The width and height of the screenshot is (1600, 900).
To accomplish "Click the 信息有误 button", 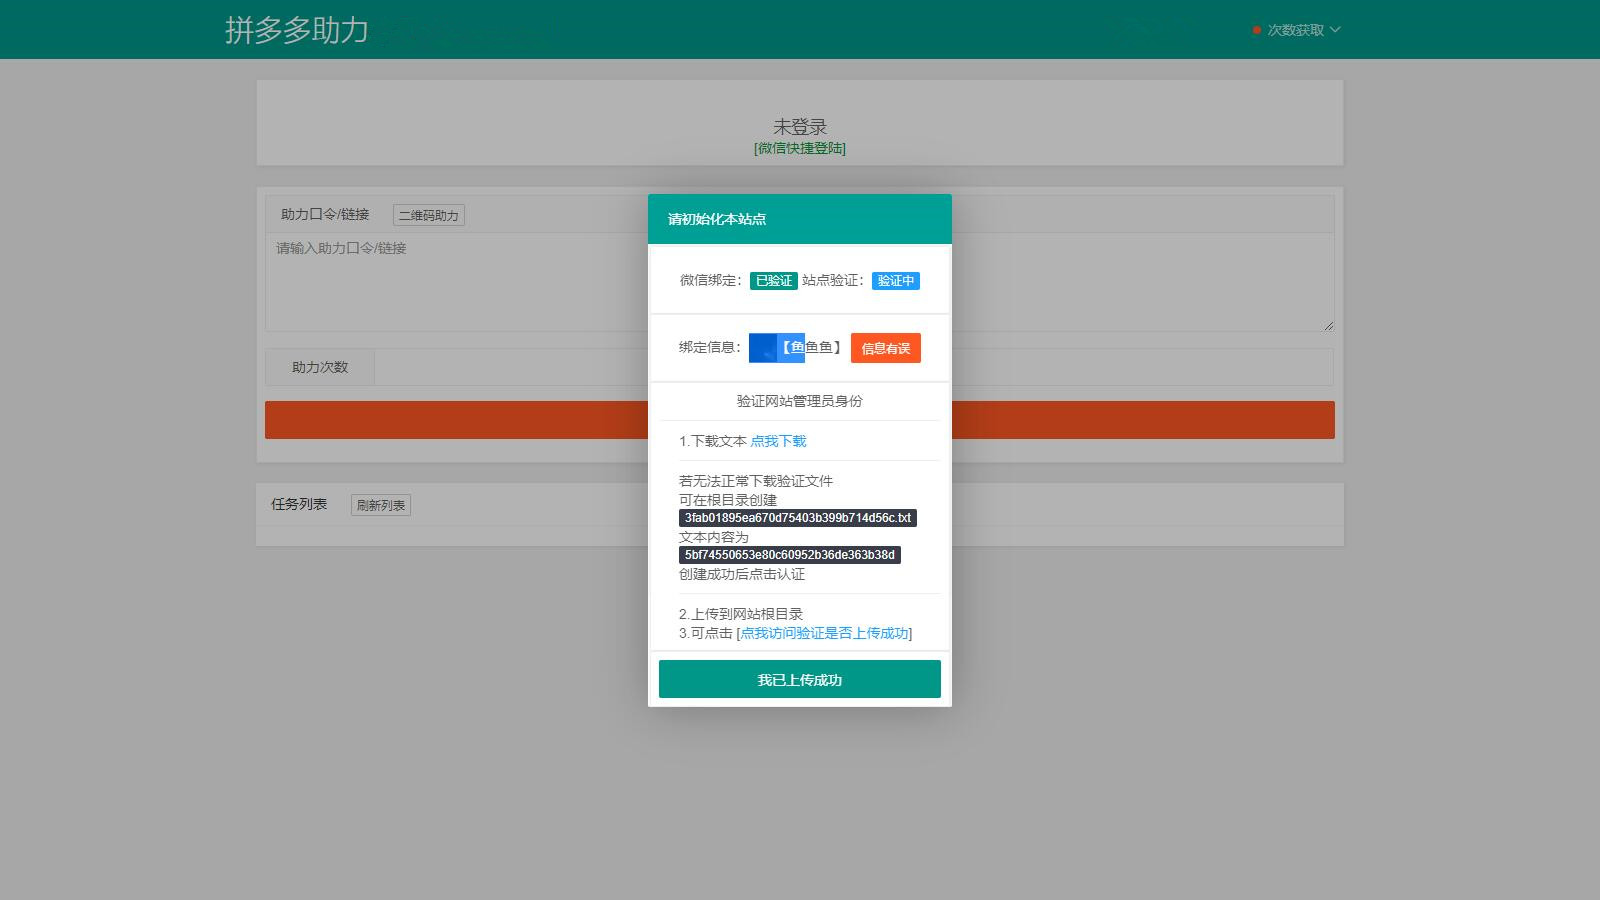I will tap(886, 348).
